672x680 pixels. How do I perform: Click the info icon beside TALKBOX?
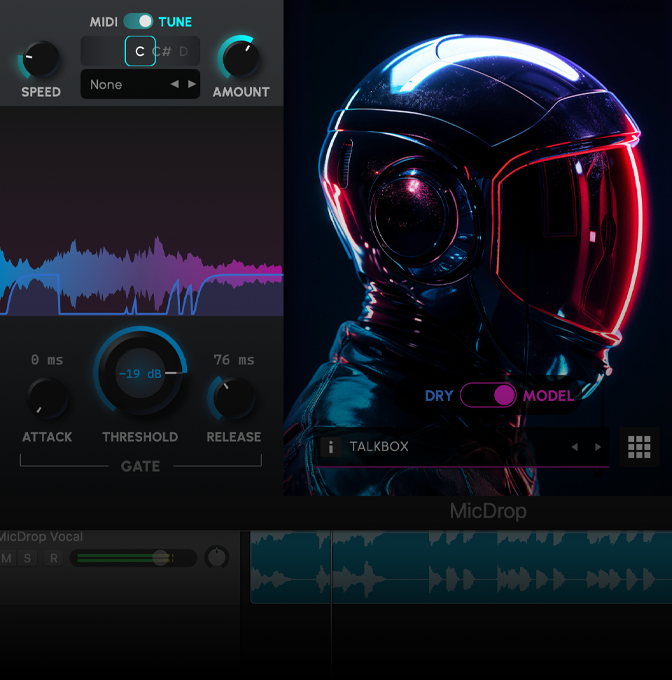pos(331,447)
